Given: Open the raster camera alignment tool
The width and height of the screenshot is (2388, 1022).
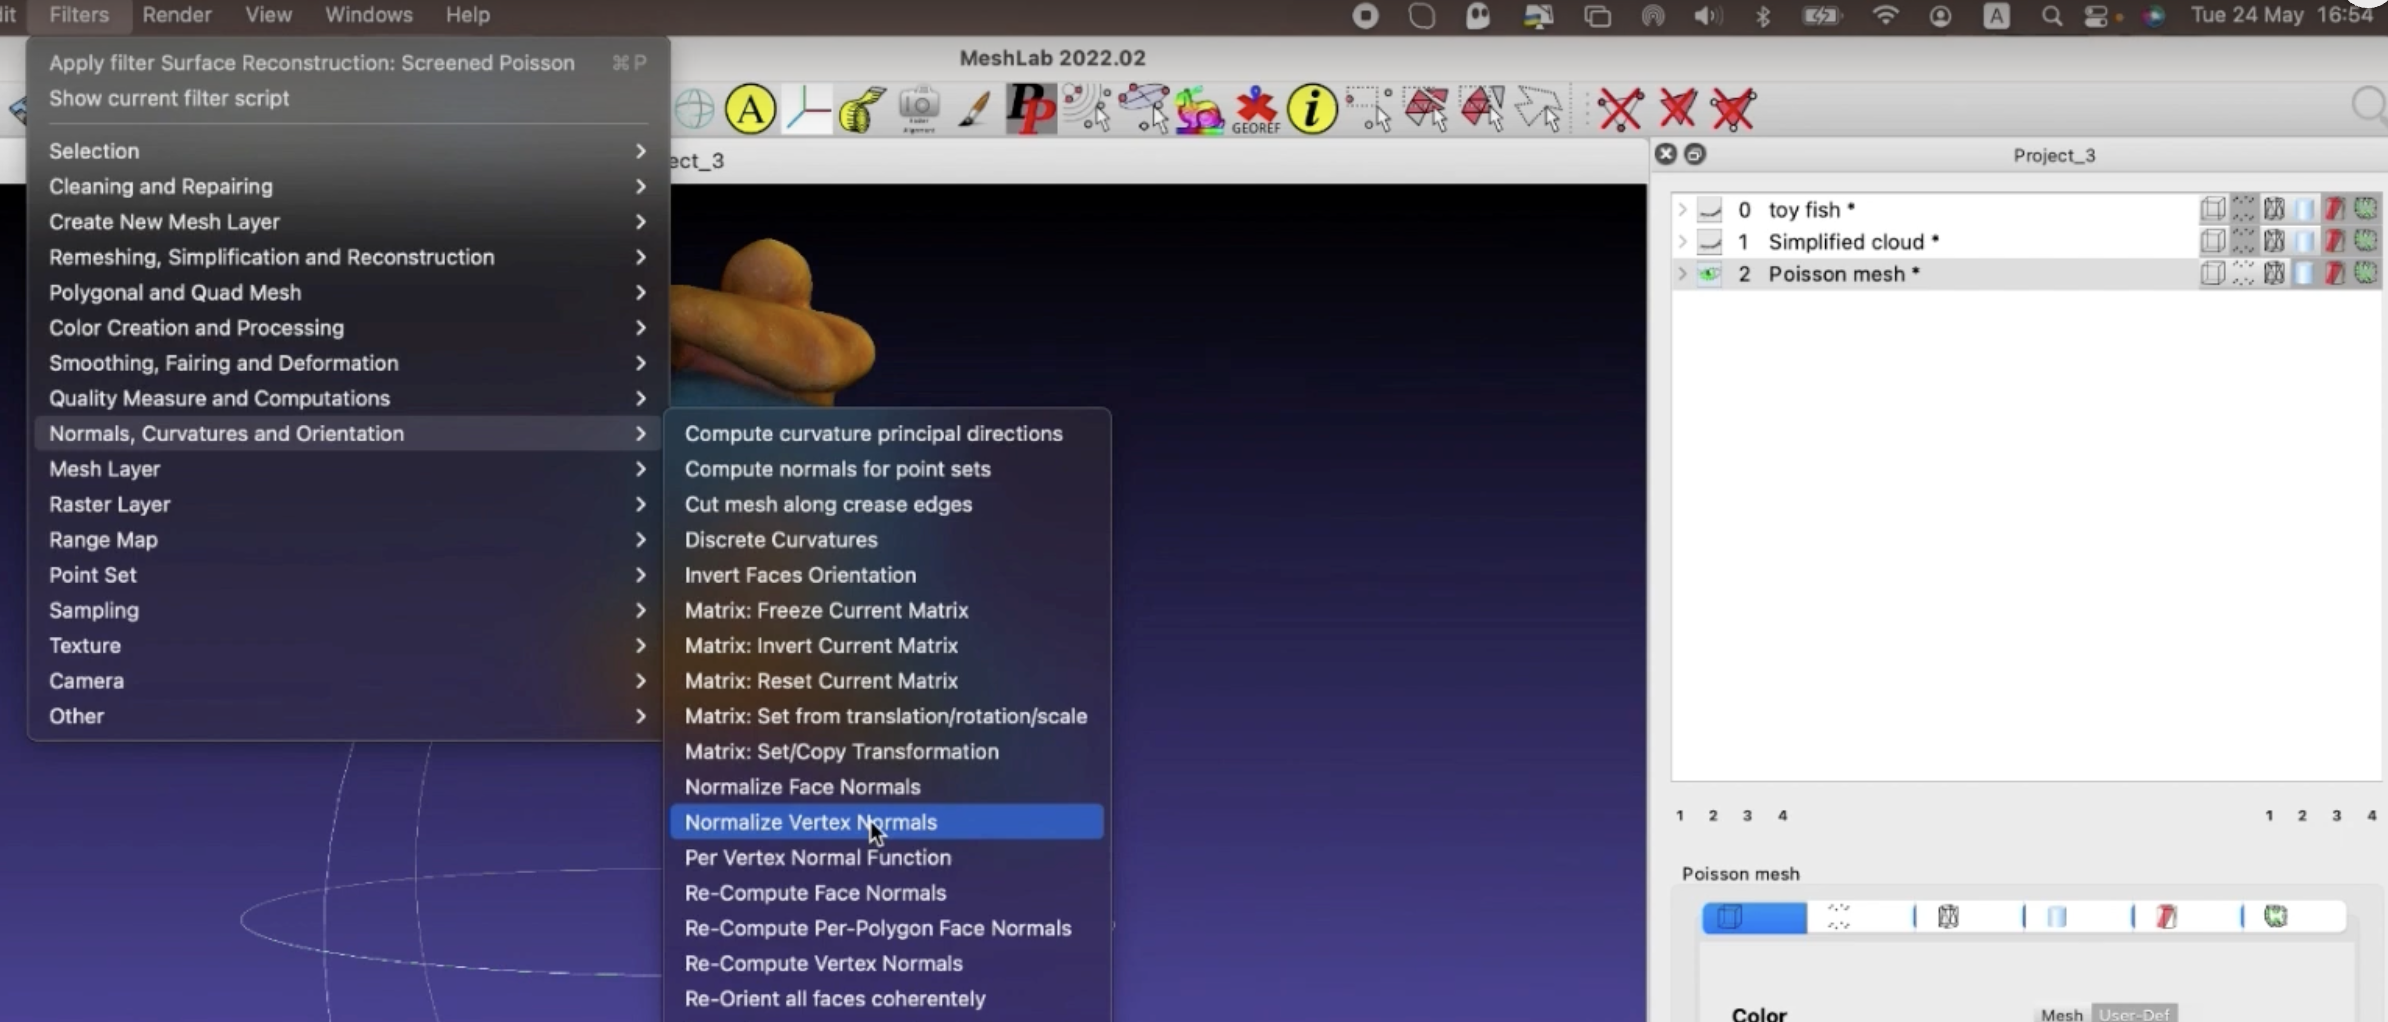Looking at the screenshot, I should point(918,109).
